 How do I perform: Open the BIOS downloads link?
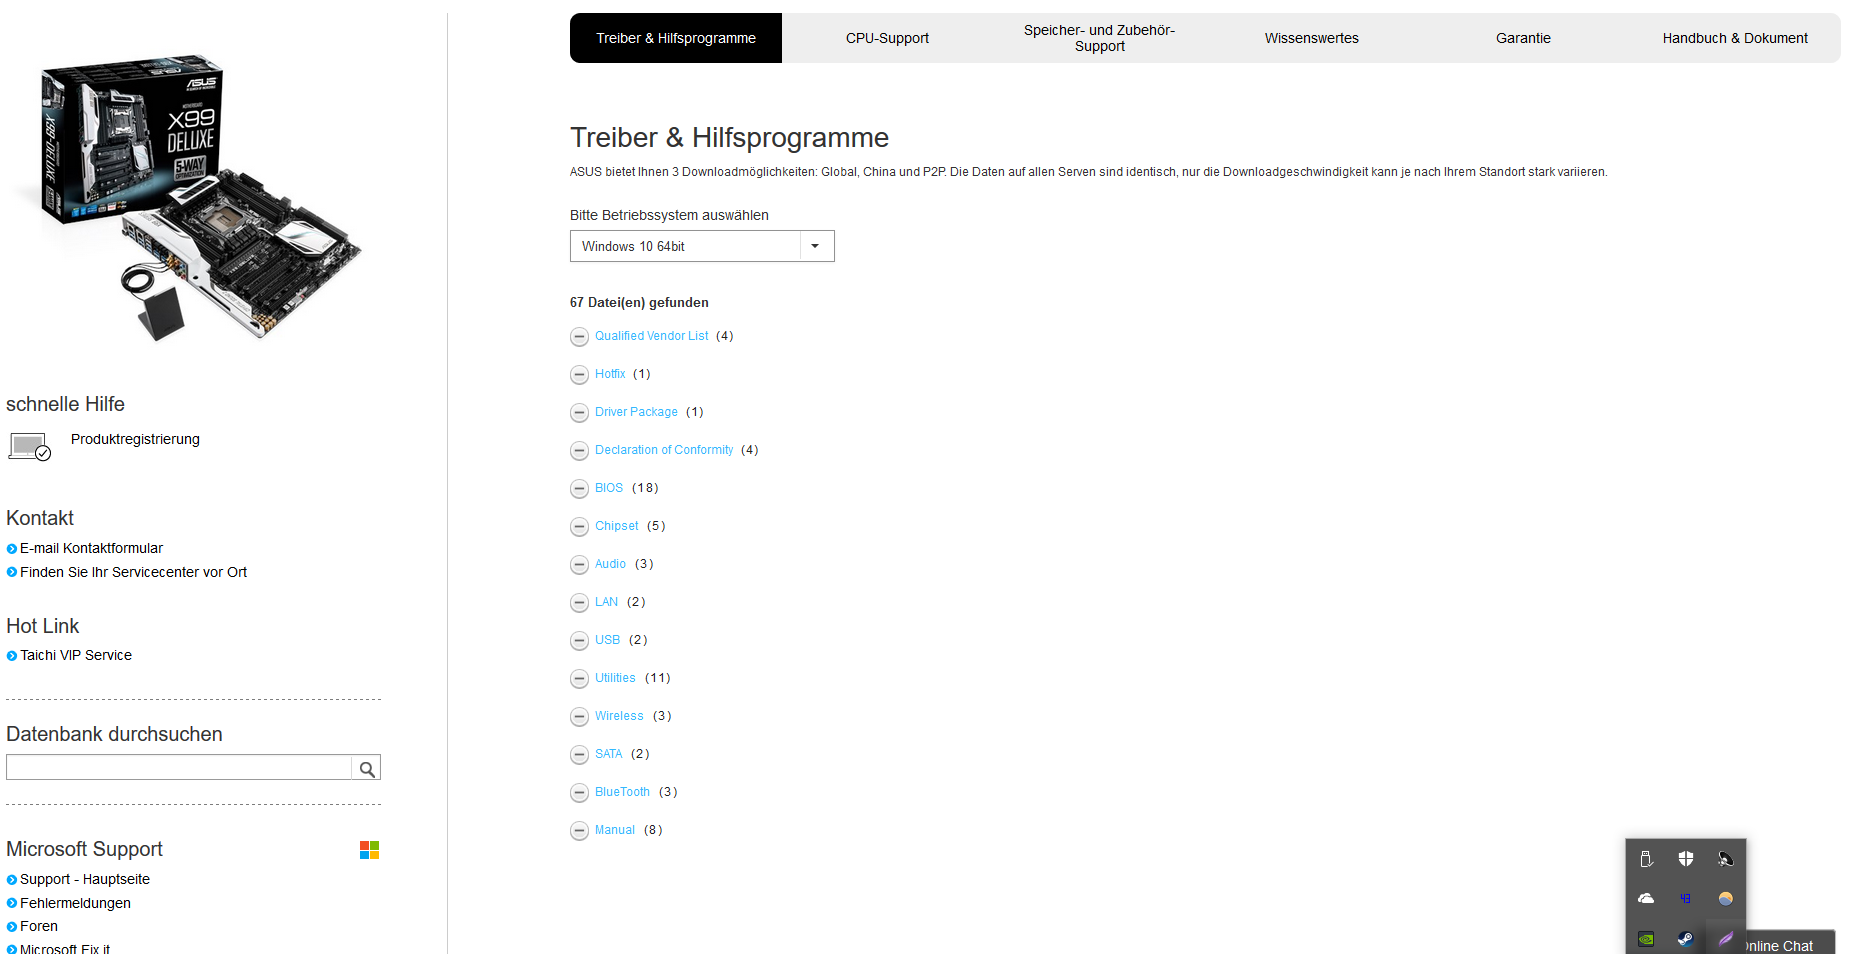click(x=609, y=488)
